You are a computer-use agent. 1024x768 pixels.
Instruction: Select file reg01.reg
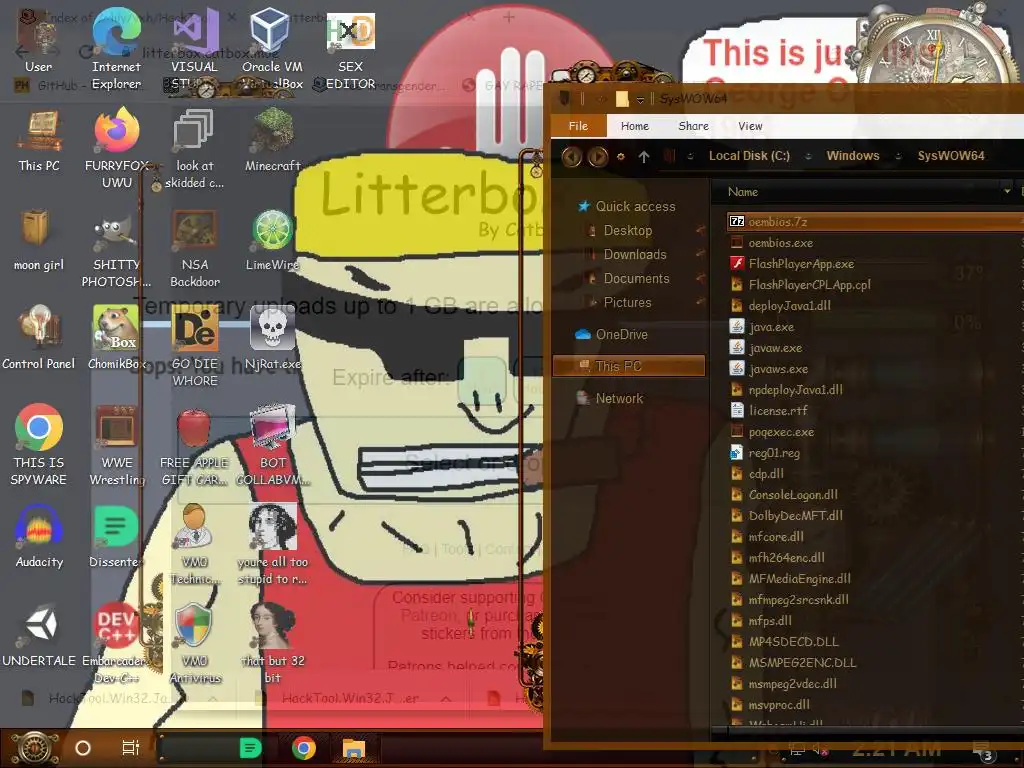(764, 453)
